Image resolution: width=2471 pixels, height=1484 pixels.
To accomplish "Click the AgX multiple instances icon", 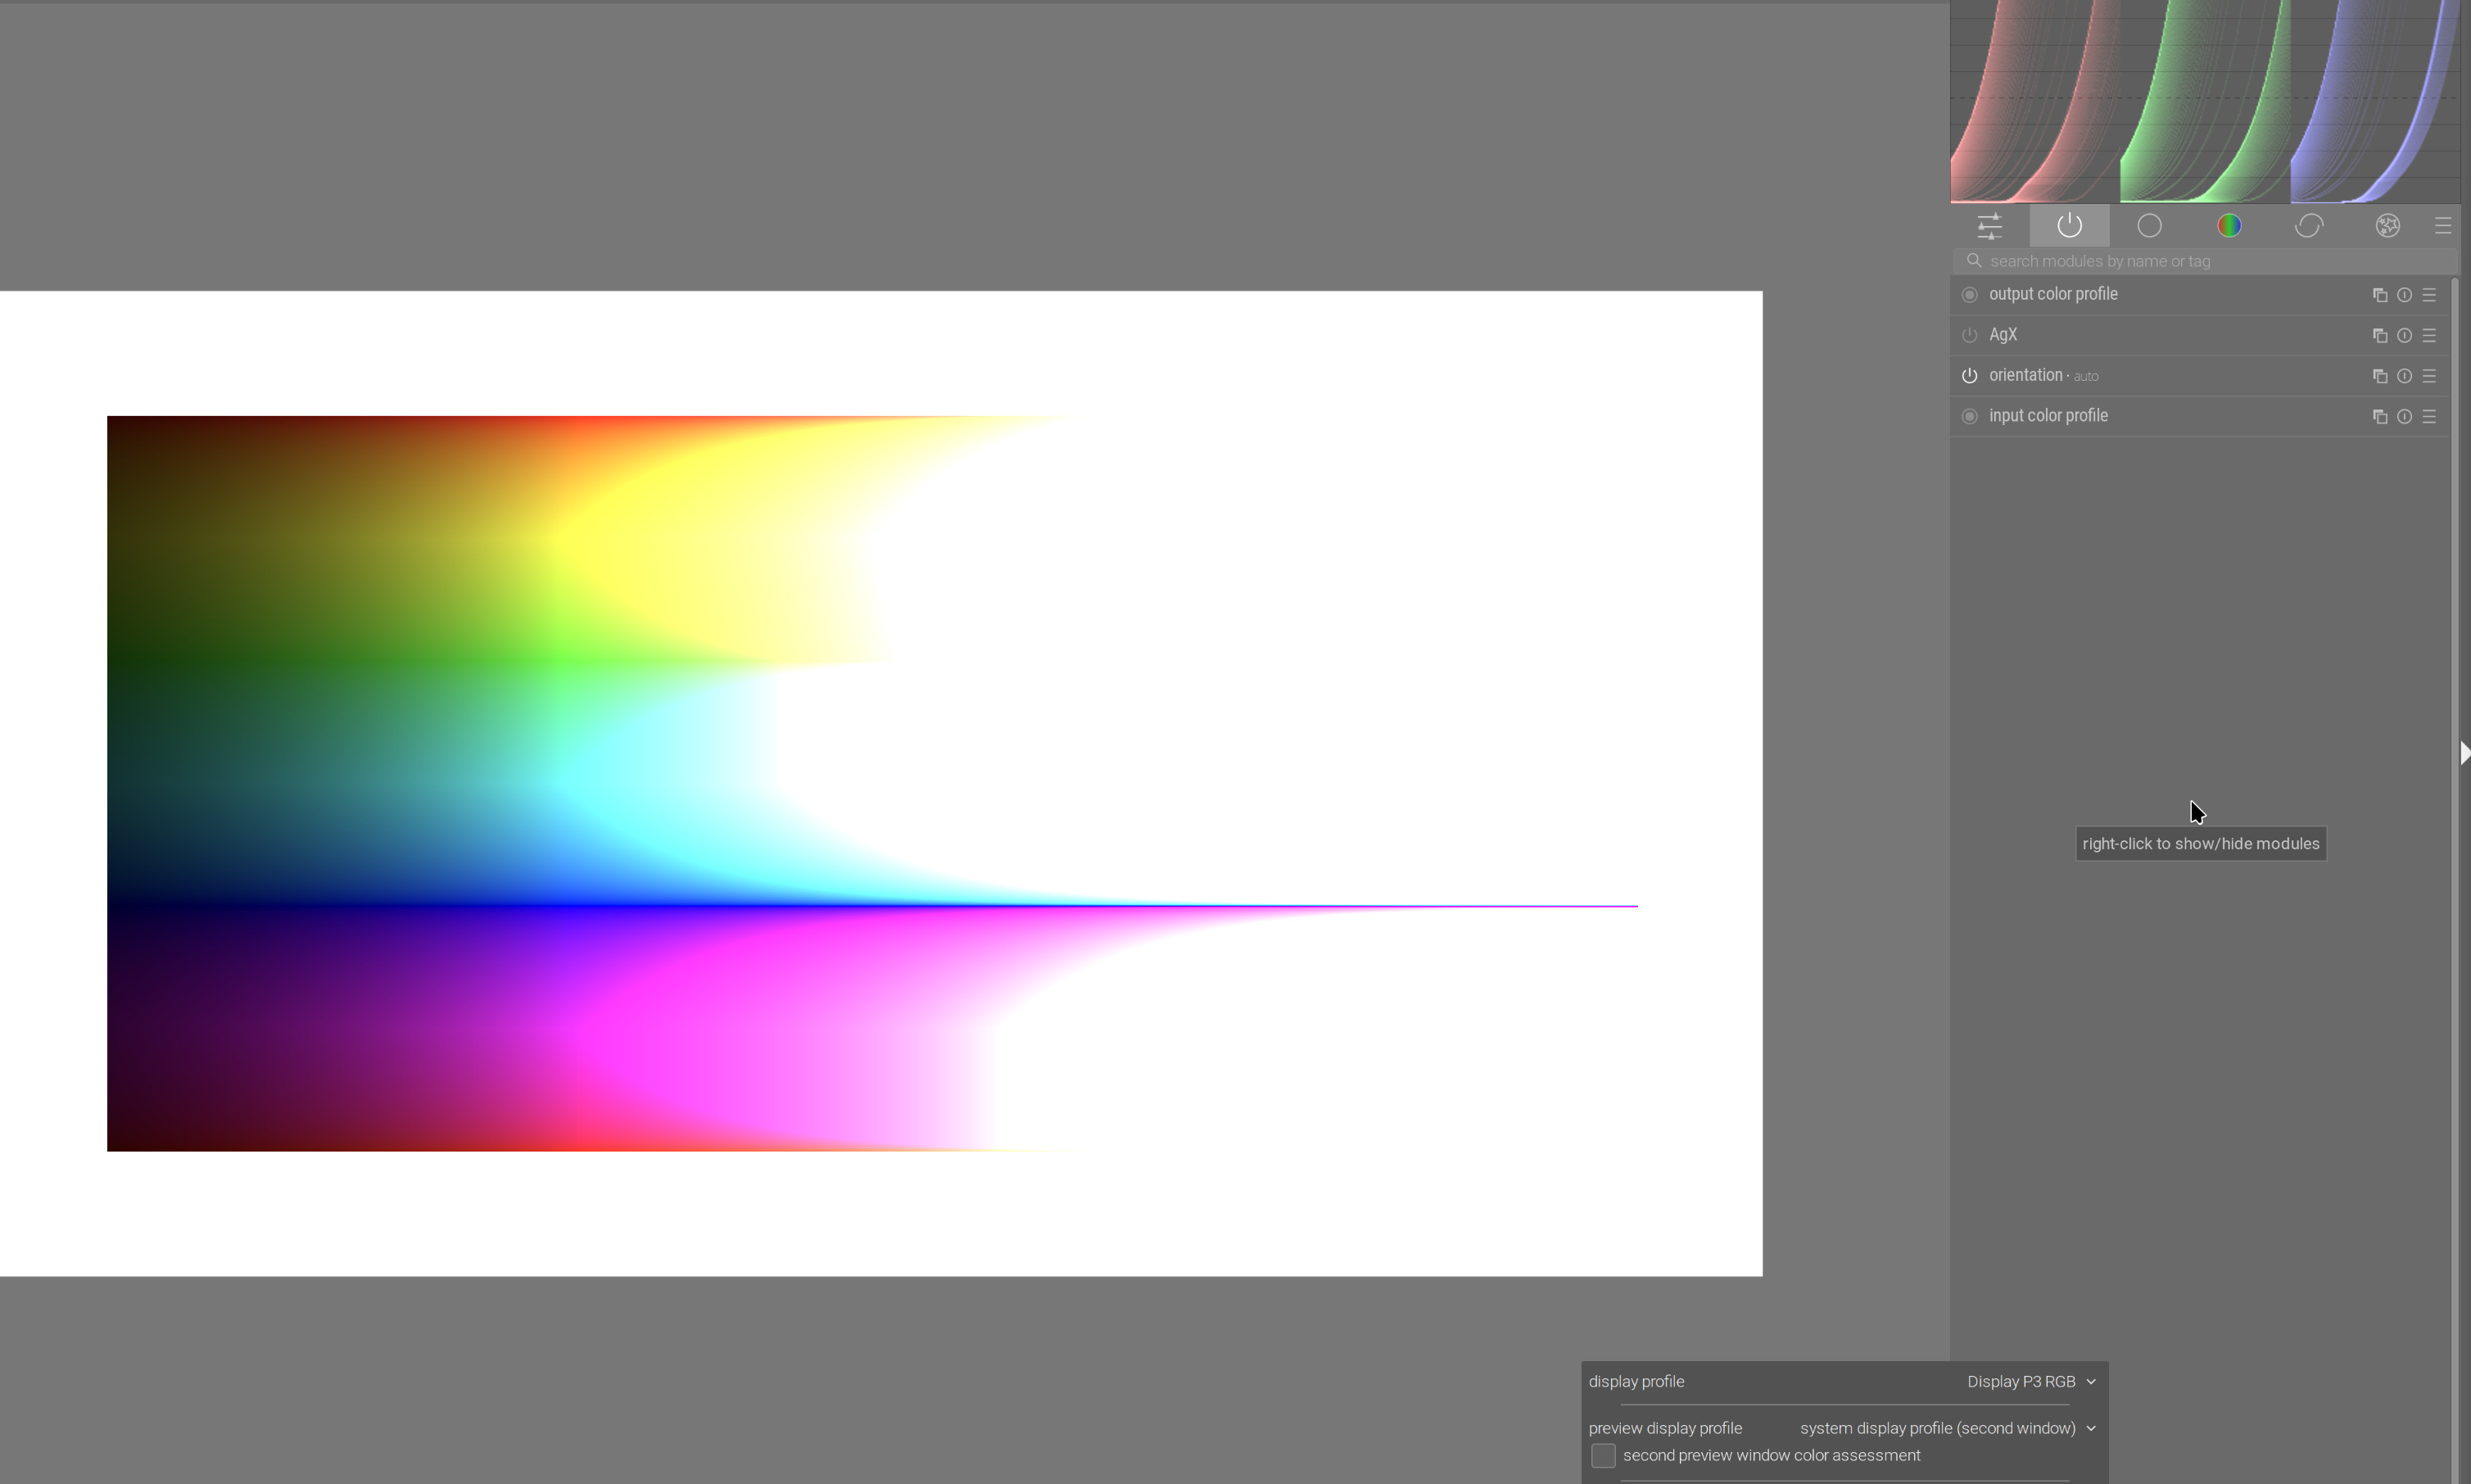I will click(2379, 336).
